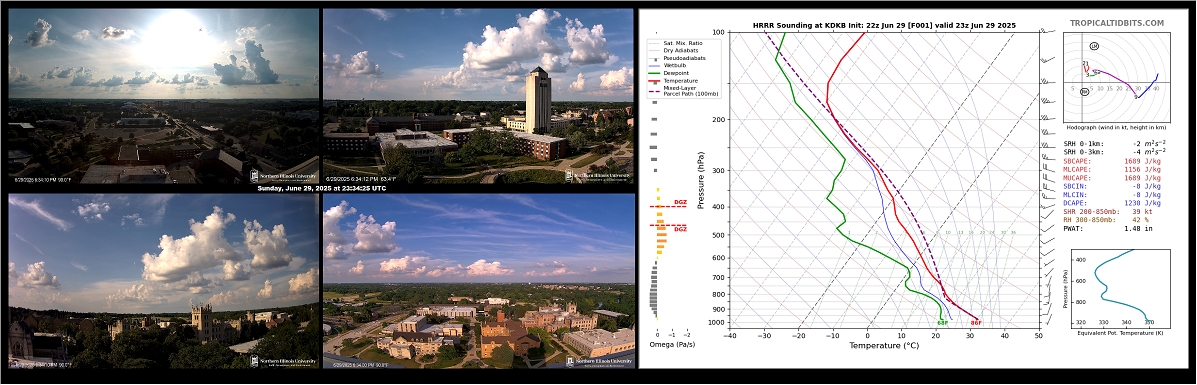Click the Northern Illinois University logo in top-left webcam
This screenshot has height=385, width=1197.
[x=283, y=175]
